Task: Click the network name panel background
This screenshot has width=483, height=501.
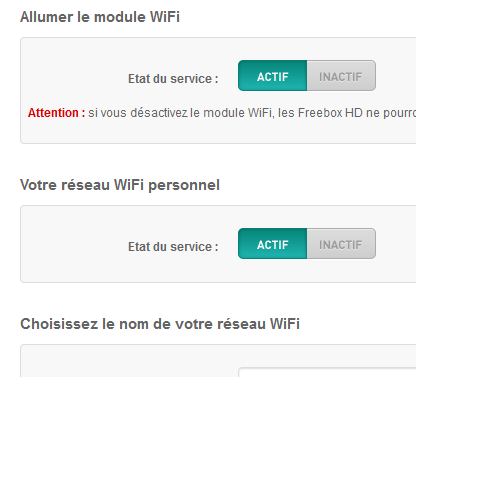Action: coord(127,362)
